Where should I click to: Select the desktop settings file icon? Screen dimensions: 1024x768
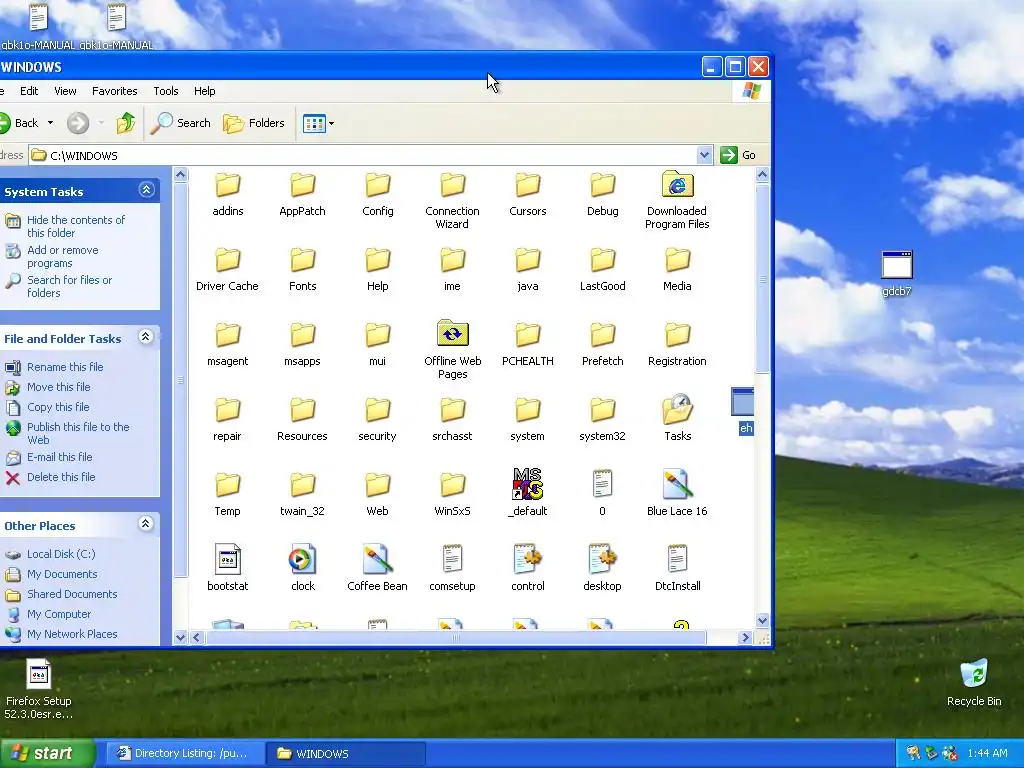pyautogui.click(x=602, y=559)
